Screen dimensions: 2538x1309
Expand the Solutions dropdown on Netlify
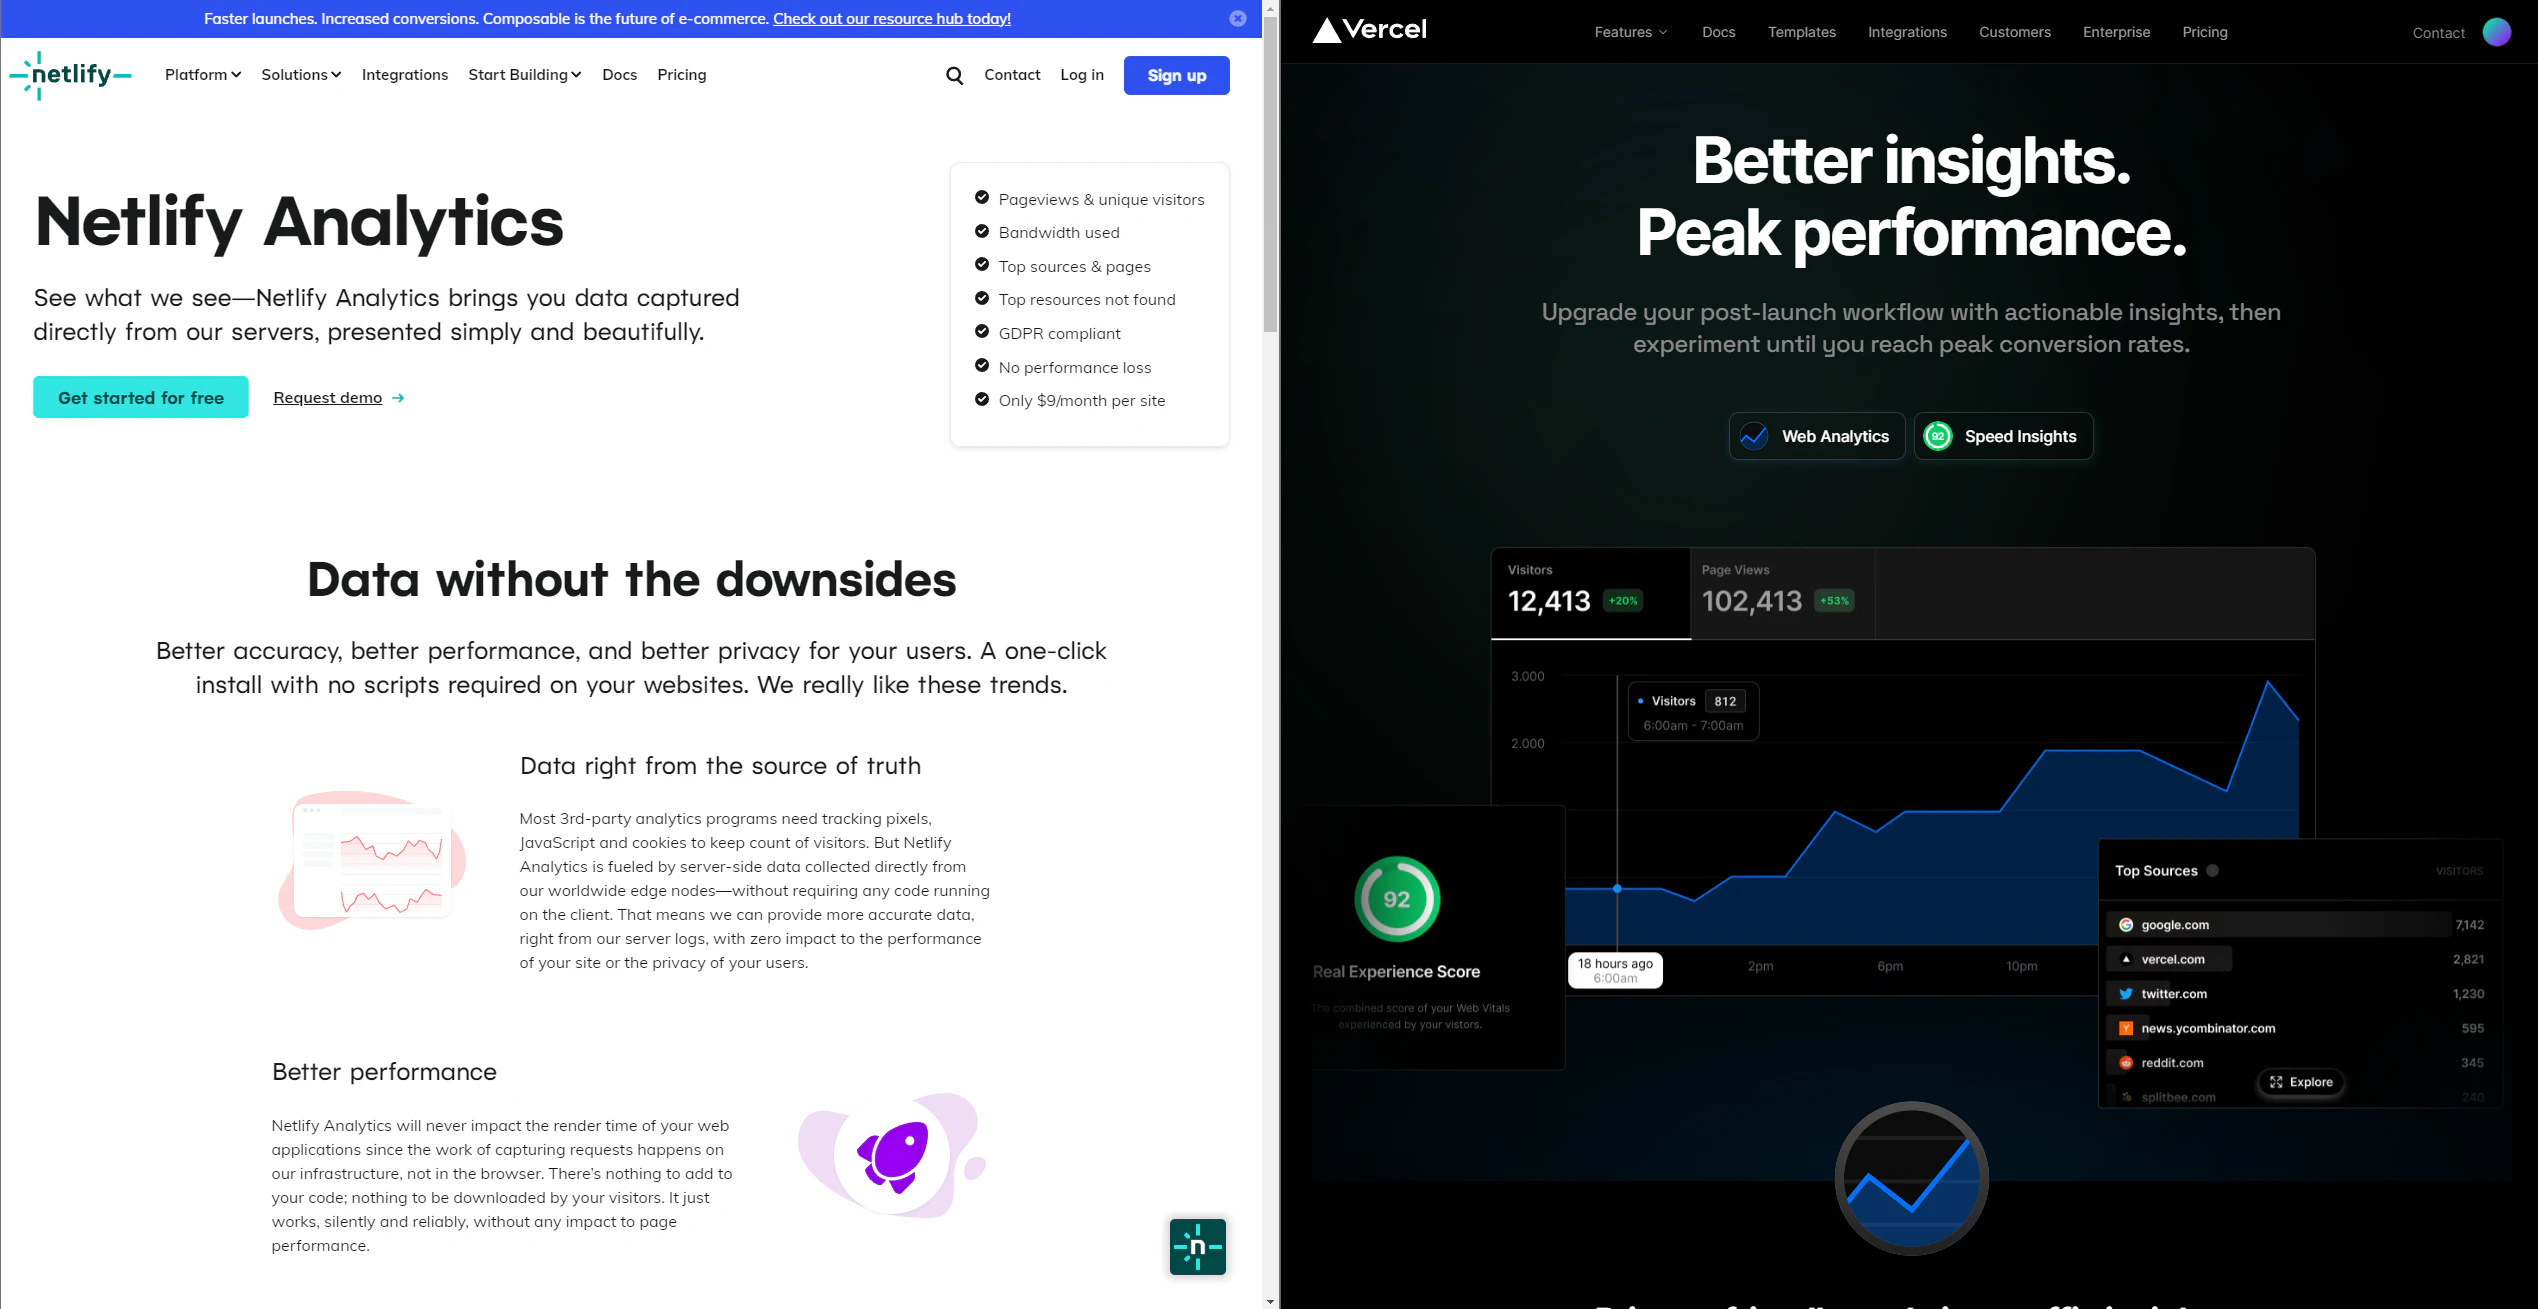coord(304,73)
